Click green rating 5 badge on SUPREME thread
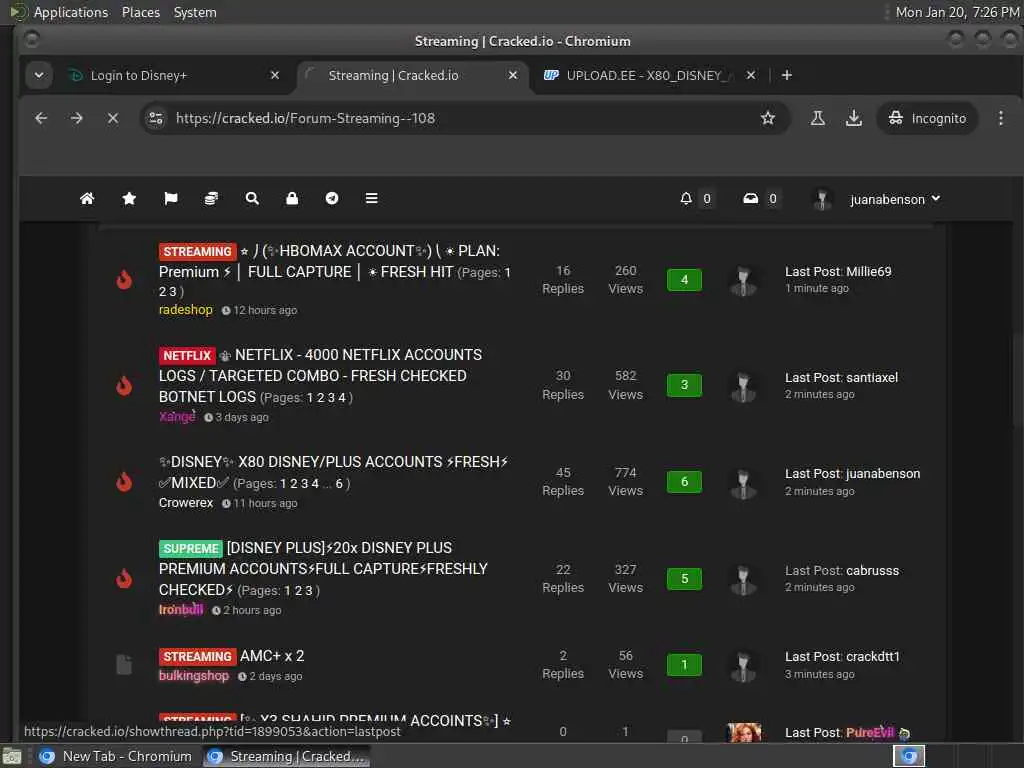The width and height of the screenshot is (1024, 768). click(684, 579)
